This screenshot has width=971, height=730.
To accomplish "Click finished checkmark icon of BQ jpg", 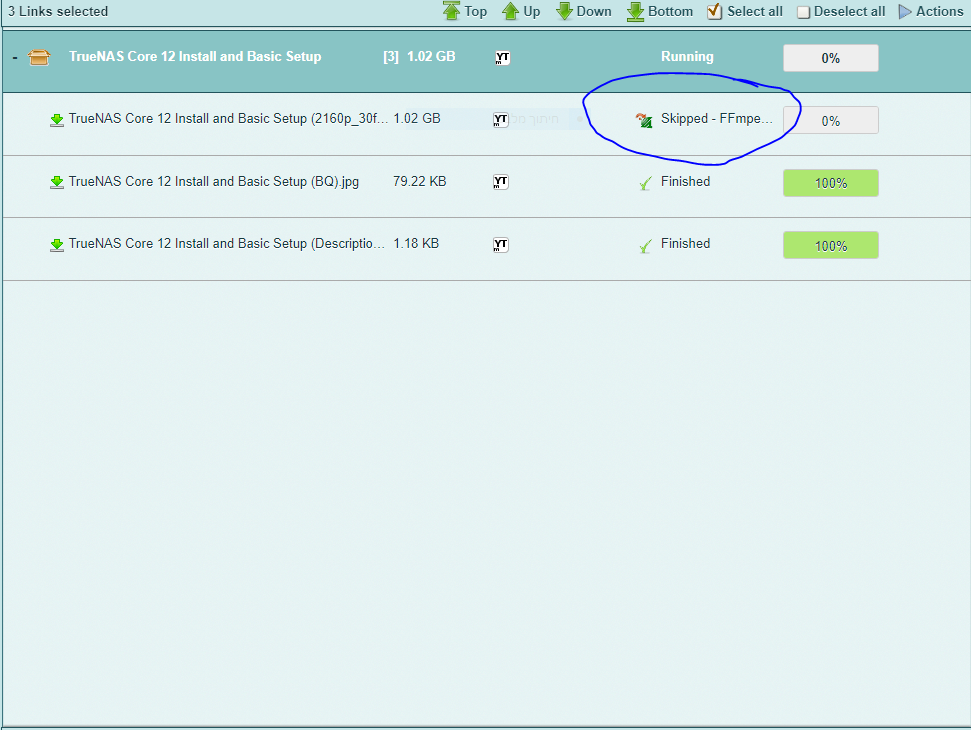I will [645, 183].
